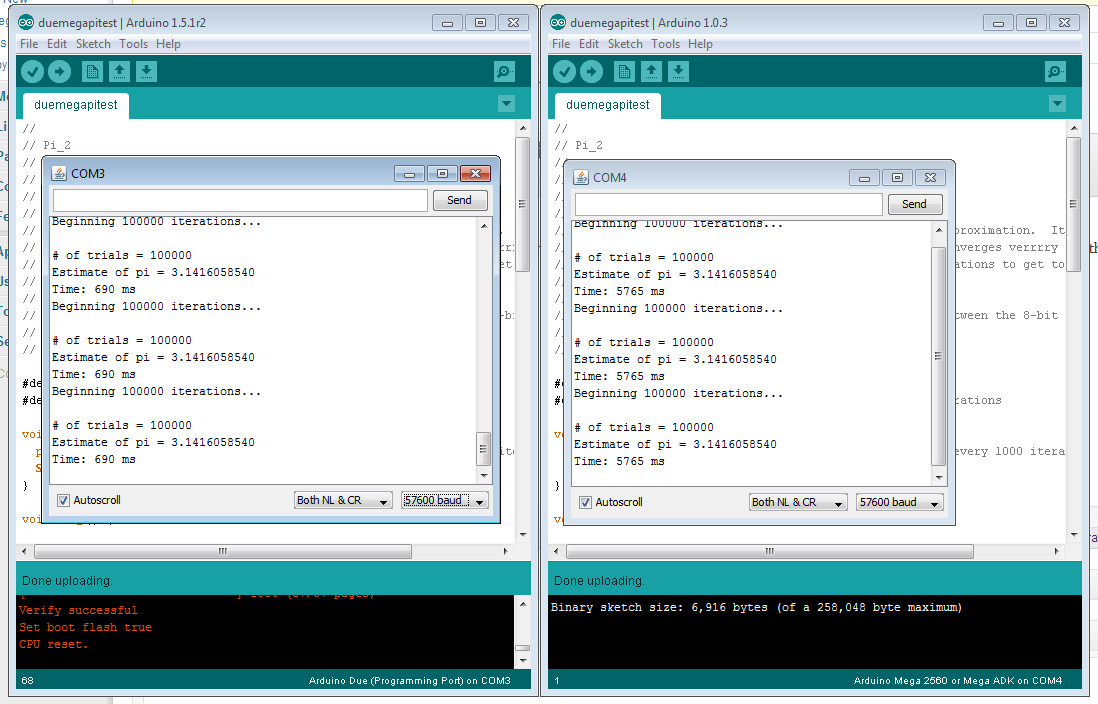
Task: Click Verify icon in Arduino 1.0.3 window
Action: pyautogui.click(x=565, y=71)
